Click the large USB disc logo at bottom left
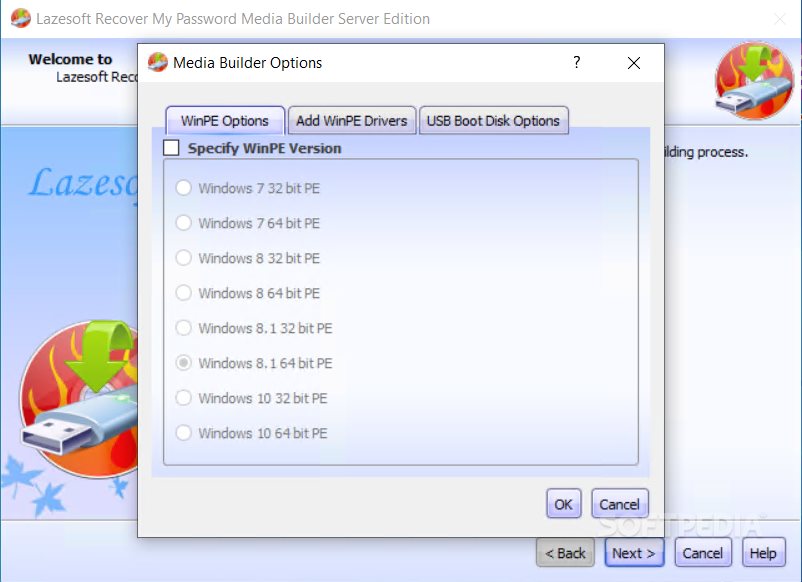 78,400
